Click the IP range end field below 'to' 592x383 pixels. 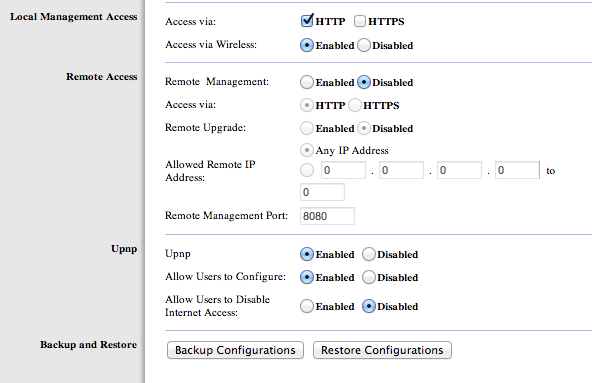322,192
